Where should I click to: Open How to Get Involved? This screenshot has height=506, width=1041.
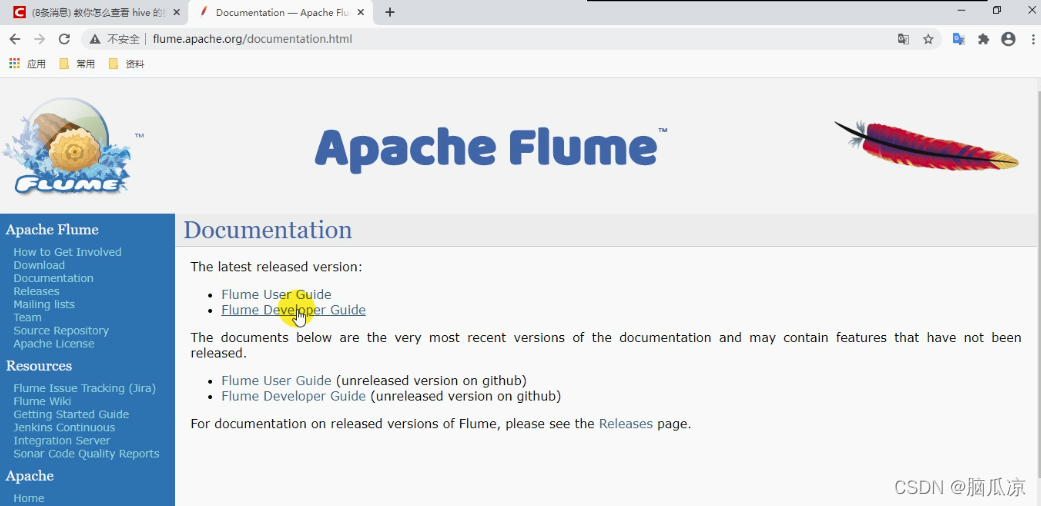[67, 252]
